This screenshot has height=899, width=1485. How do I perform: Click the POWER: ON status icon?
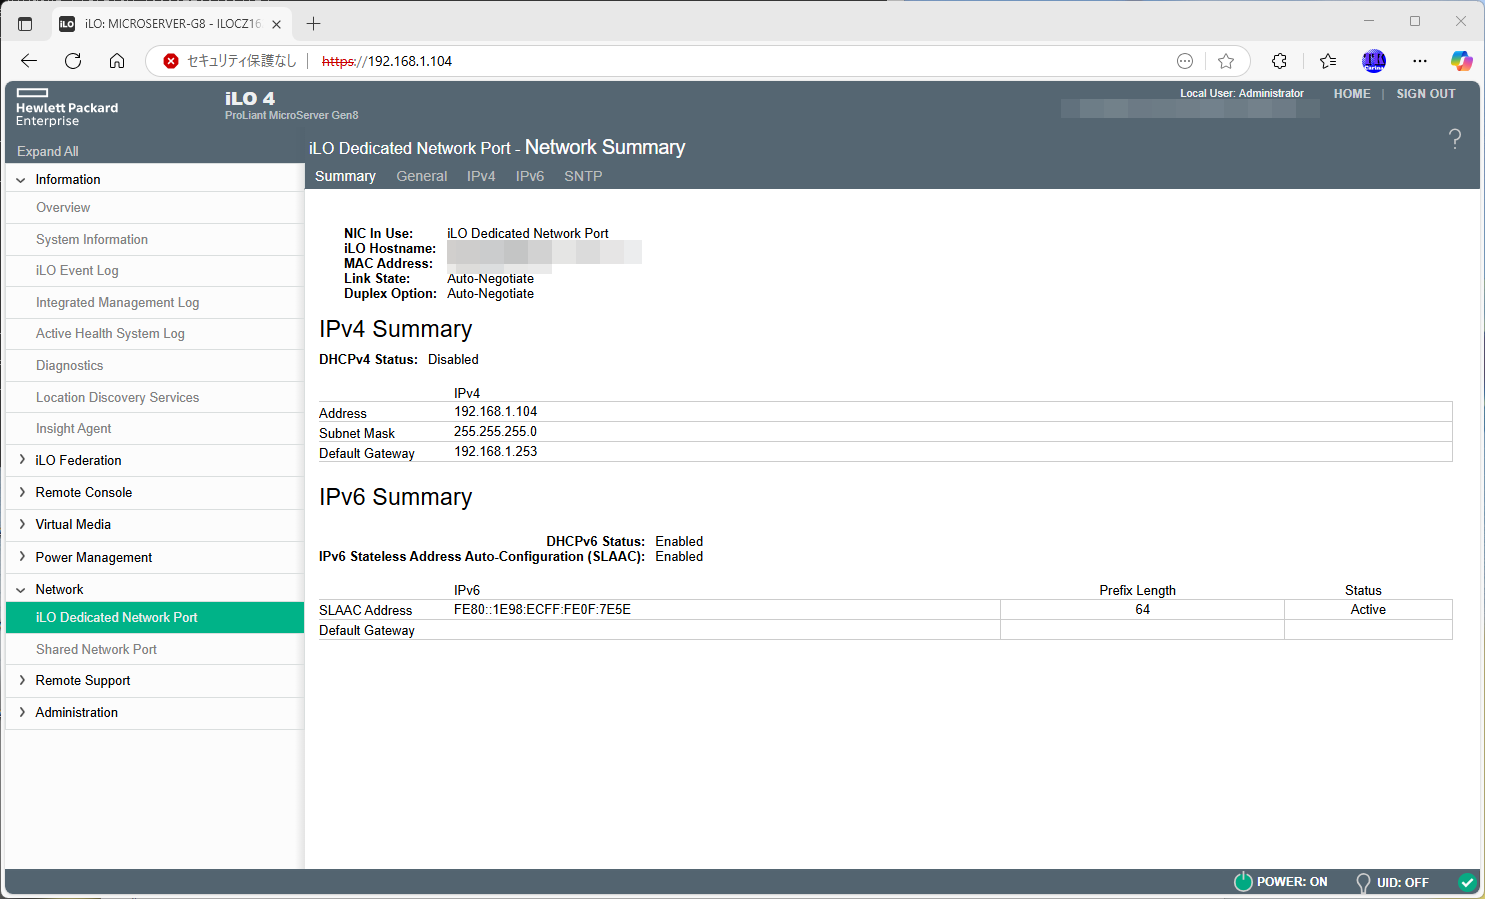1243,881
